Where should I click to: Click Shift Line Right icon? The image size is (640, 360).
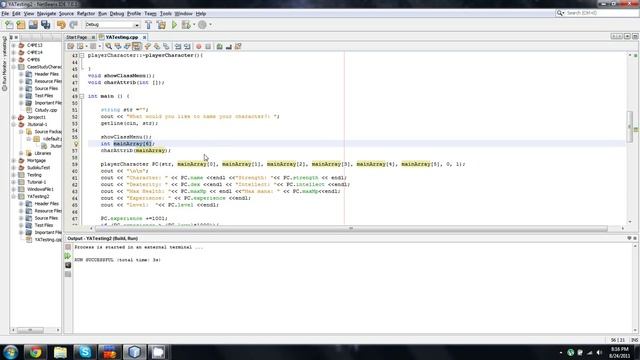pyautogui.click(x=187, y=47)
